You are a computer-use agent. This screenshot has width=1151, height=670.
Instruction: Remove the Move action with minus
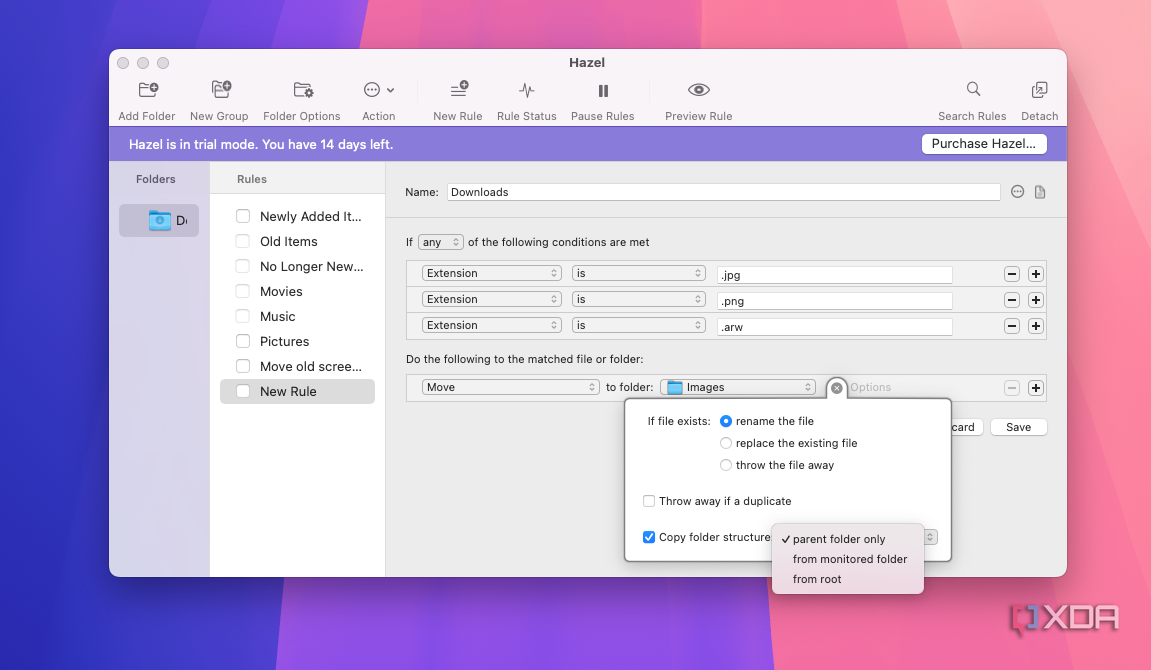[x=1012, y=387]
